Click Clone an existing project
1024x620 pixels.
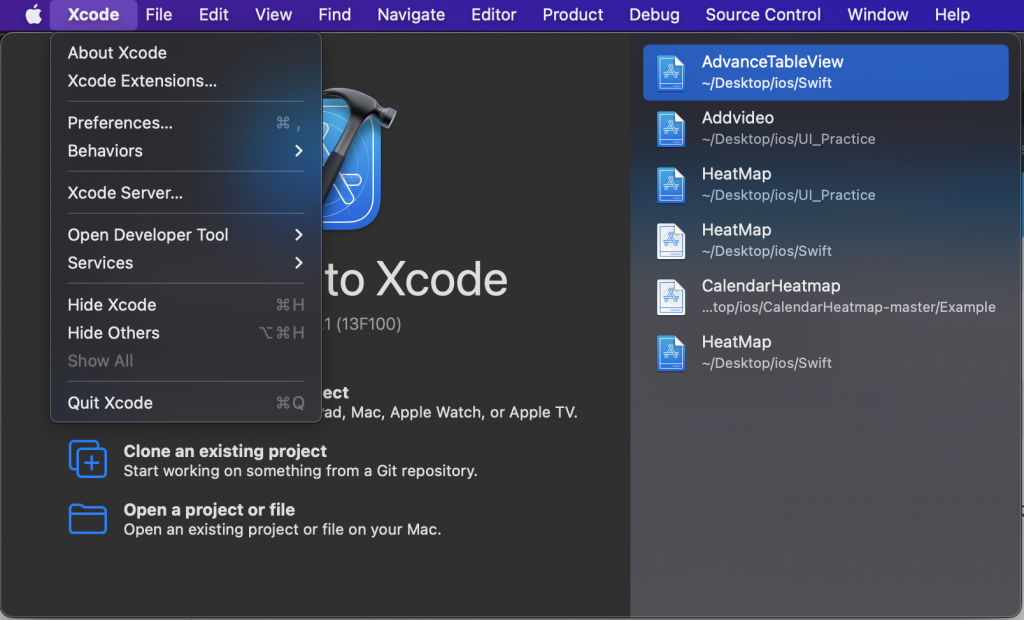pyautogui.click(x=225, y=451)
